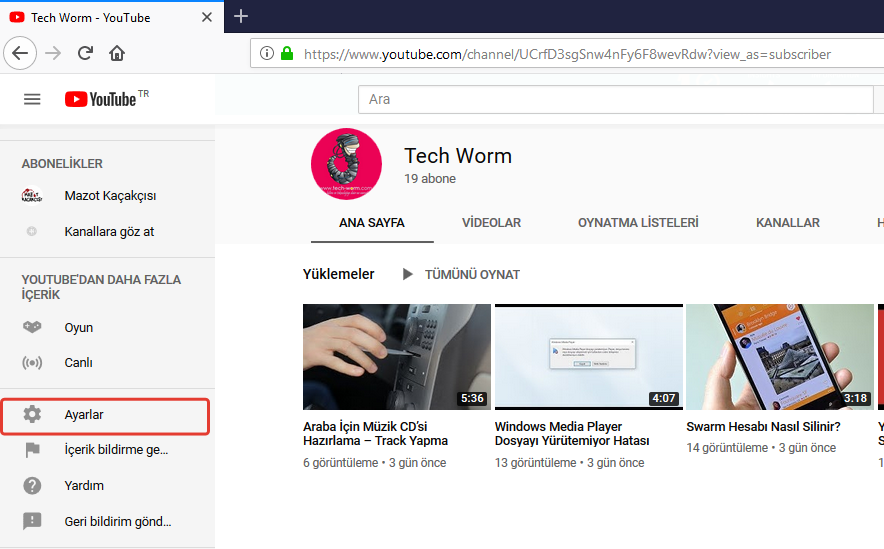Go to browser home page
This screenshot has width=884, height=549.
click(x=117, y=53)
